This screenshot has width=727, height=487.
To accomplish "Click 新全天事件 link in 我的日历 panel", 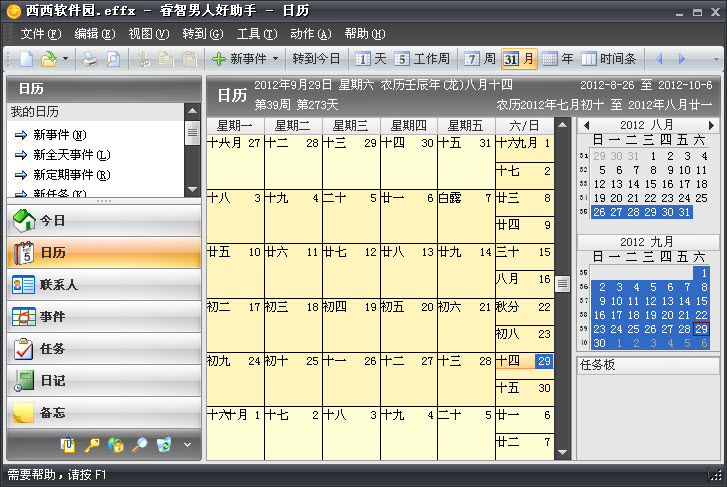I will (x=70, y=155).
